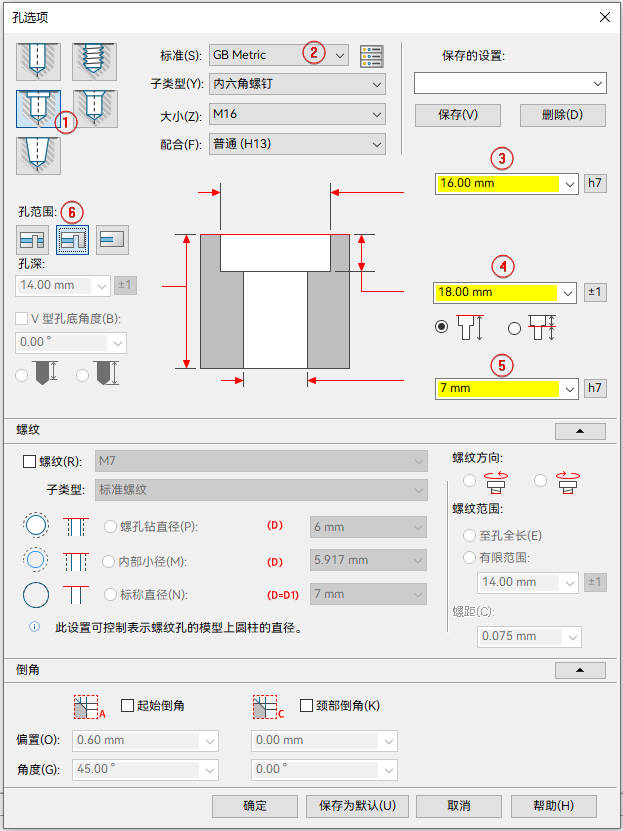
Task: Click 保存为默认(U) button
Action: [357, 806]
